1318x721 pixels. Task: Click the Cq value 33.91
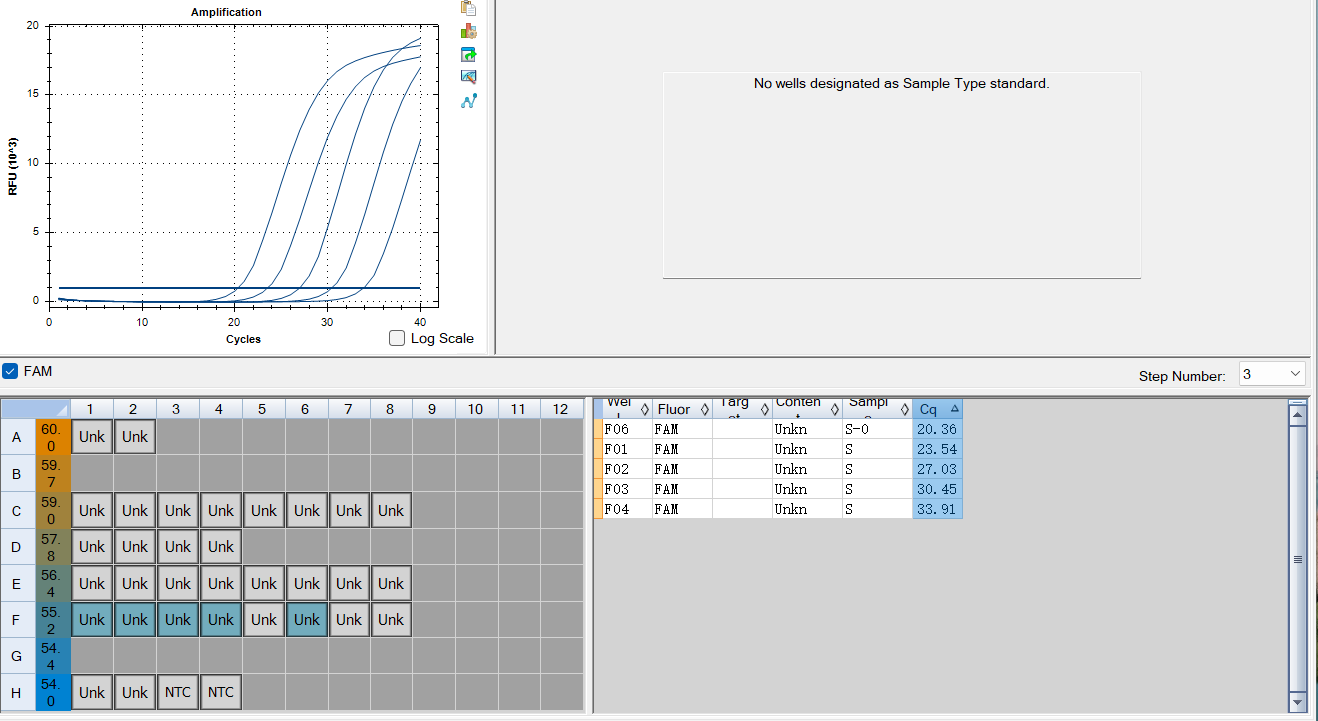click(x=937, y=509)
